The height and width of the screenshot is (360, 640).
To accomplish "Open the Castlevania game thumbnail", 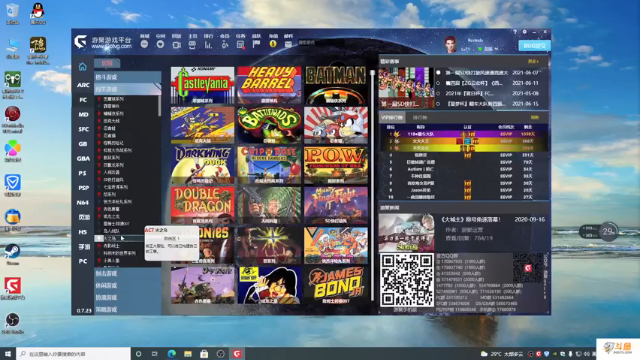I will pyautogui.click(x=202, y=85).
